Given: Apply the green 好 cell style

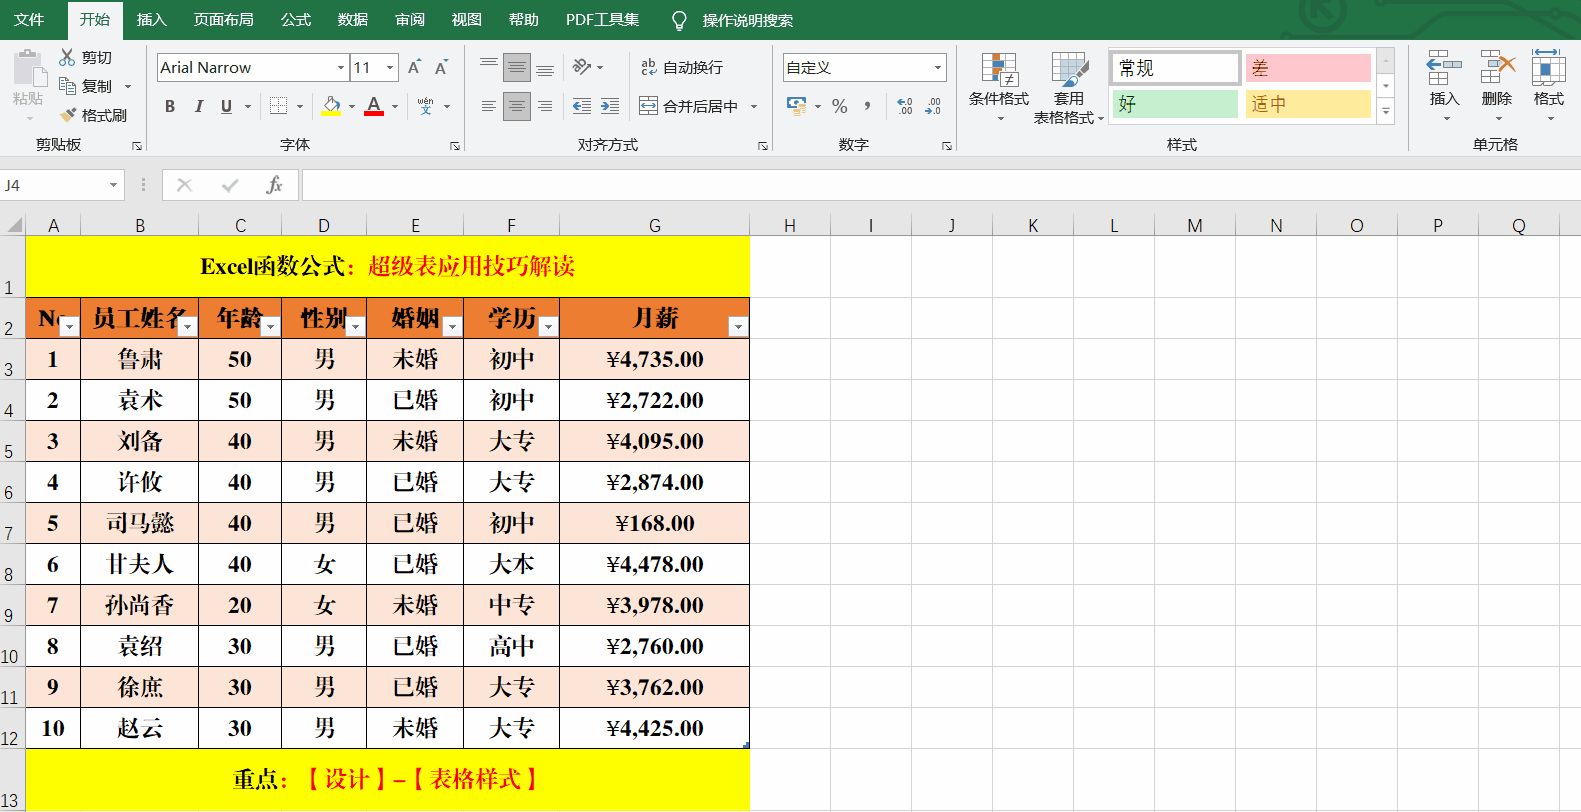Looking at the screenshot, I should pos(1175,104).
